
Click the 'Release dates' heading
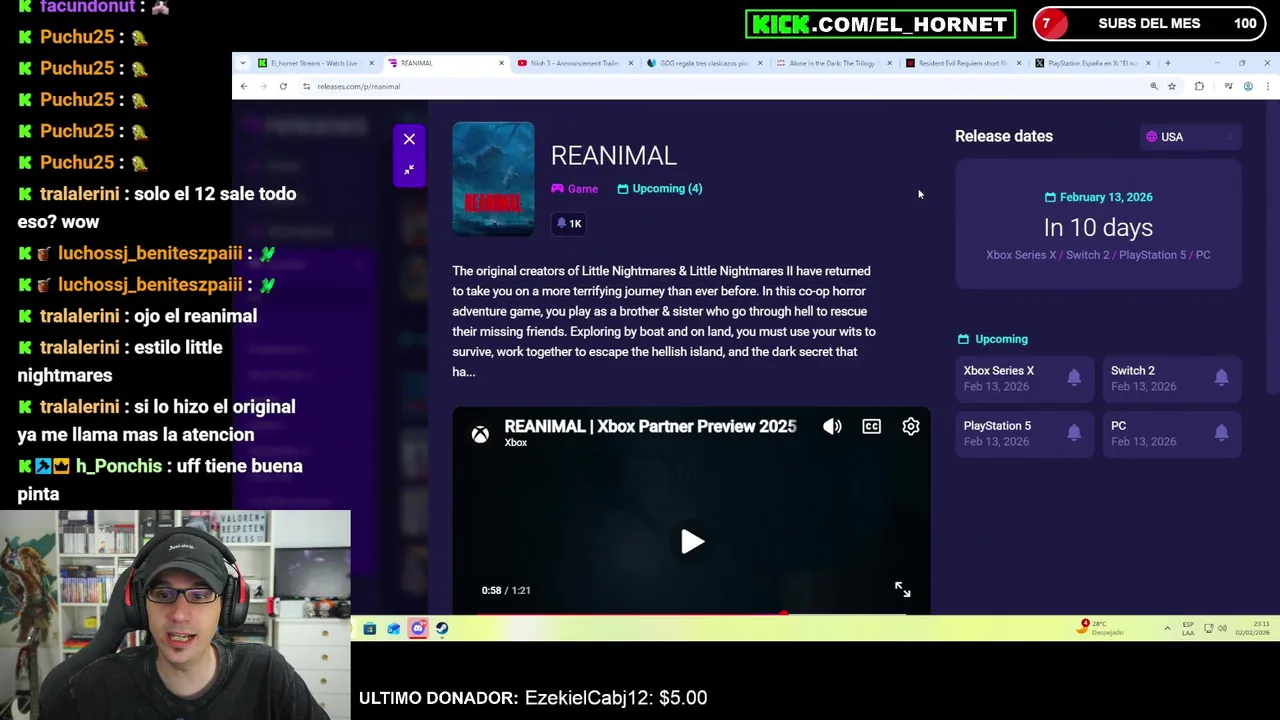[x=1003, y=137]
